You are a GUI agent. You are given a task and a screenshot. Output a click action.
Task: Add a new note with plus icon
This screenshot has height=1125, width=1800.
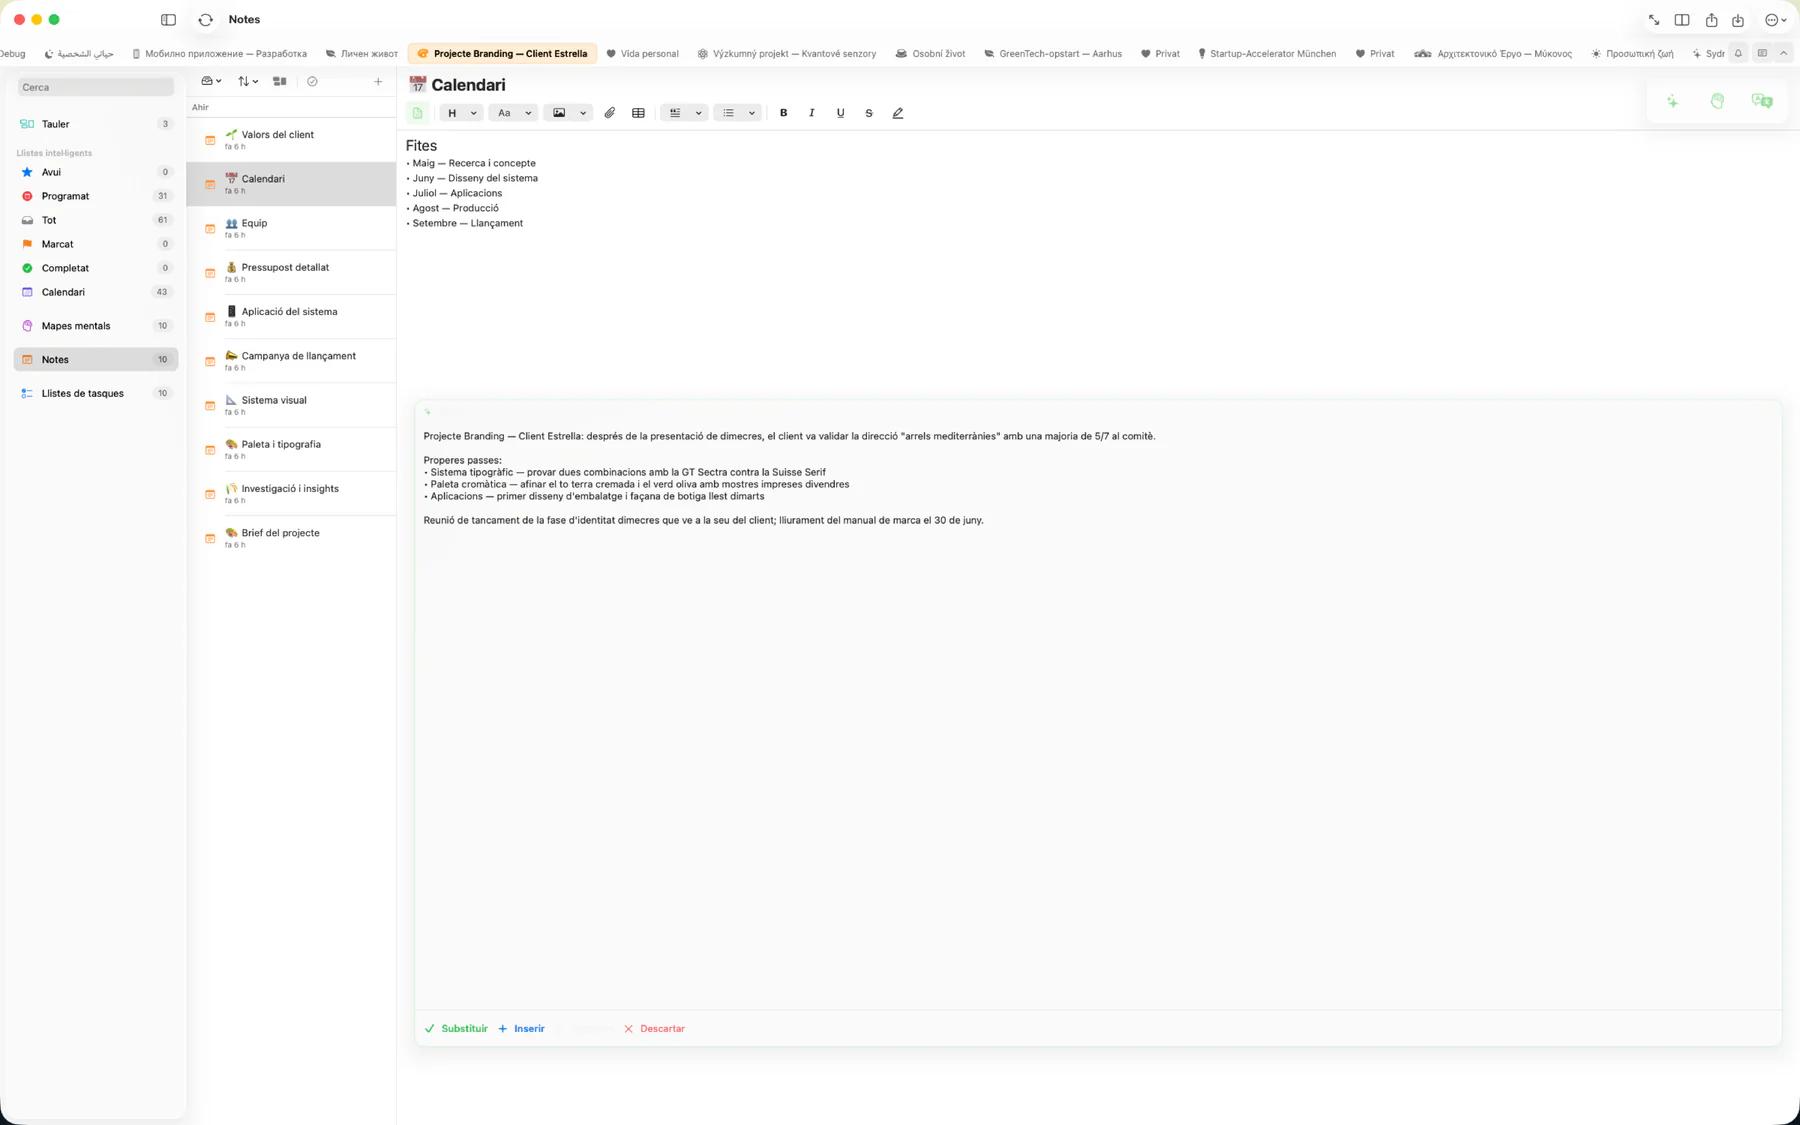(378, 81)
